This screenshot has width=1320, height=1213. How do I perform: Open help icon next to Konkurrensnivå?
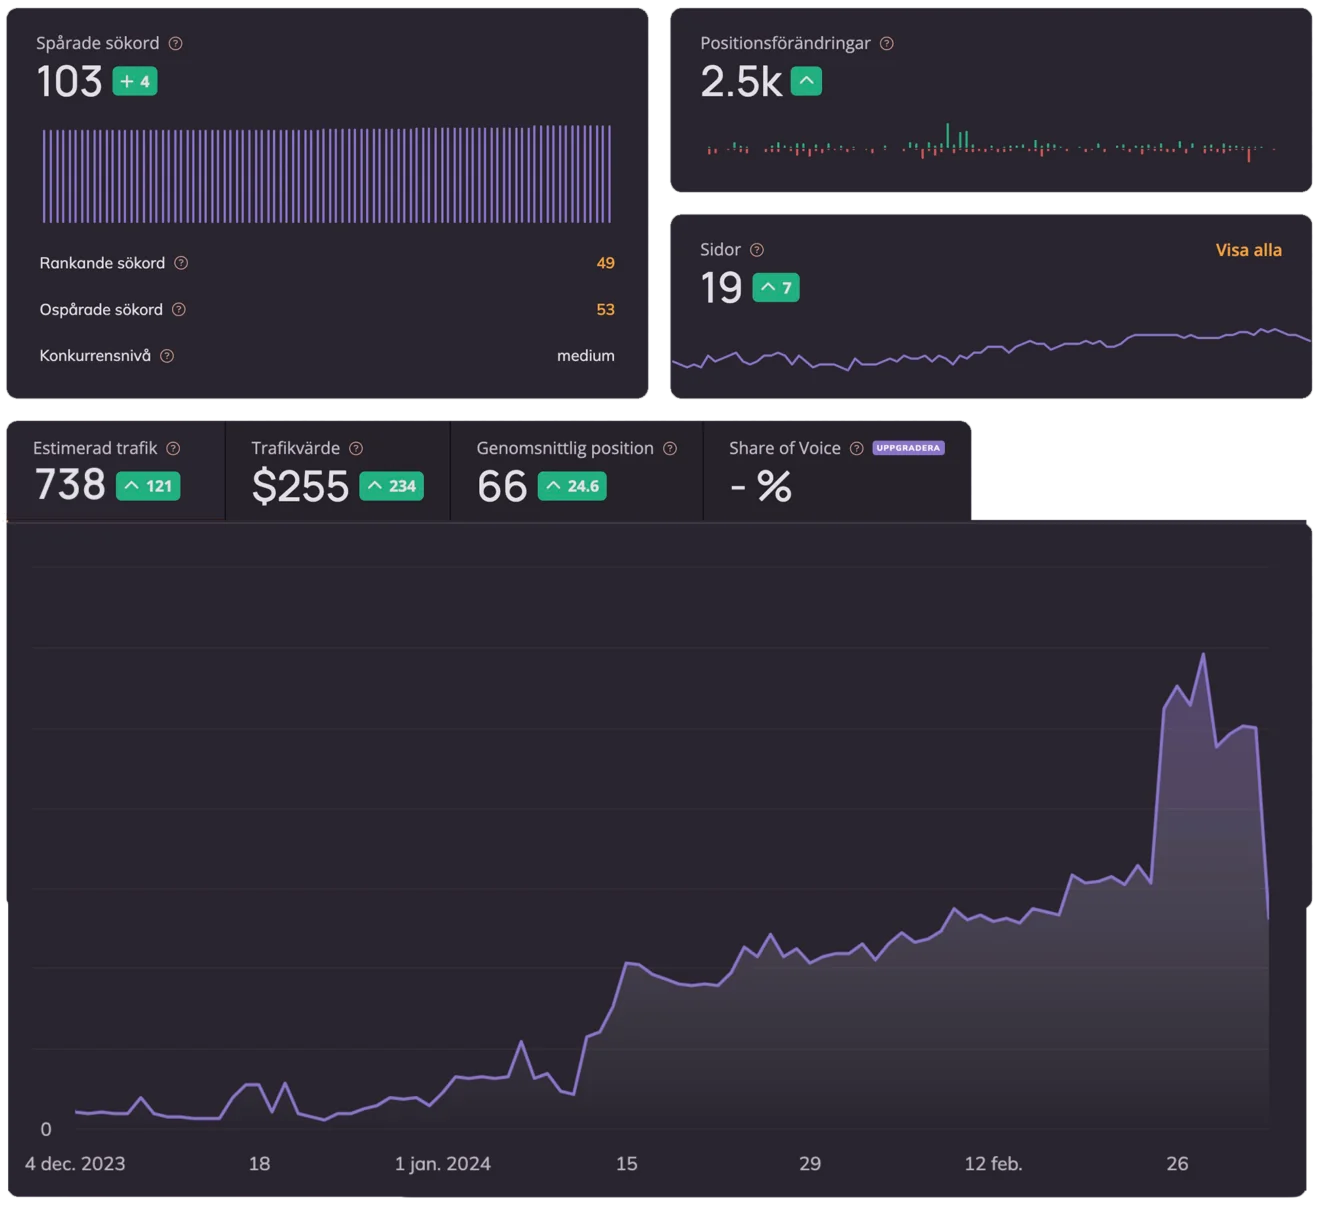coord(167,356)
